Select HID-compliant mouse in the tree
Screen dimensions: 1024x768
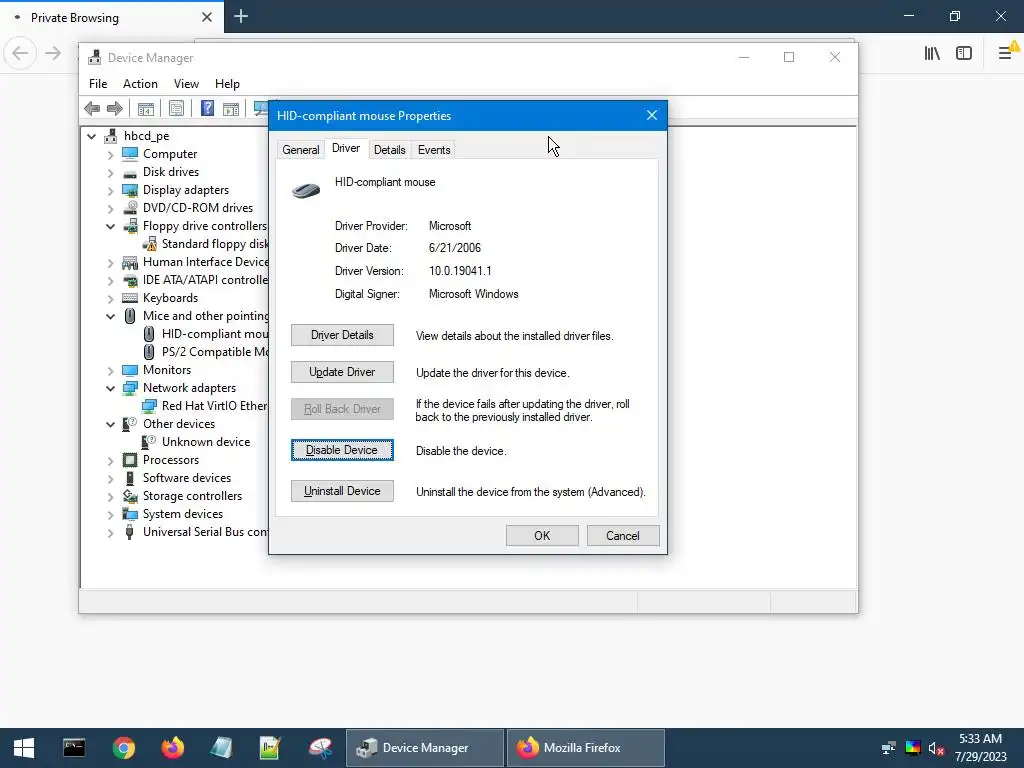[215, 334]
